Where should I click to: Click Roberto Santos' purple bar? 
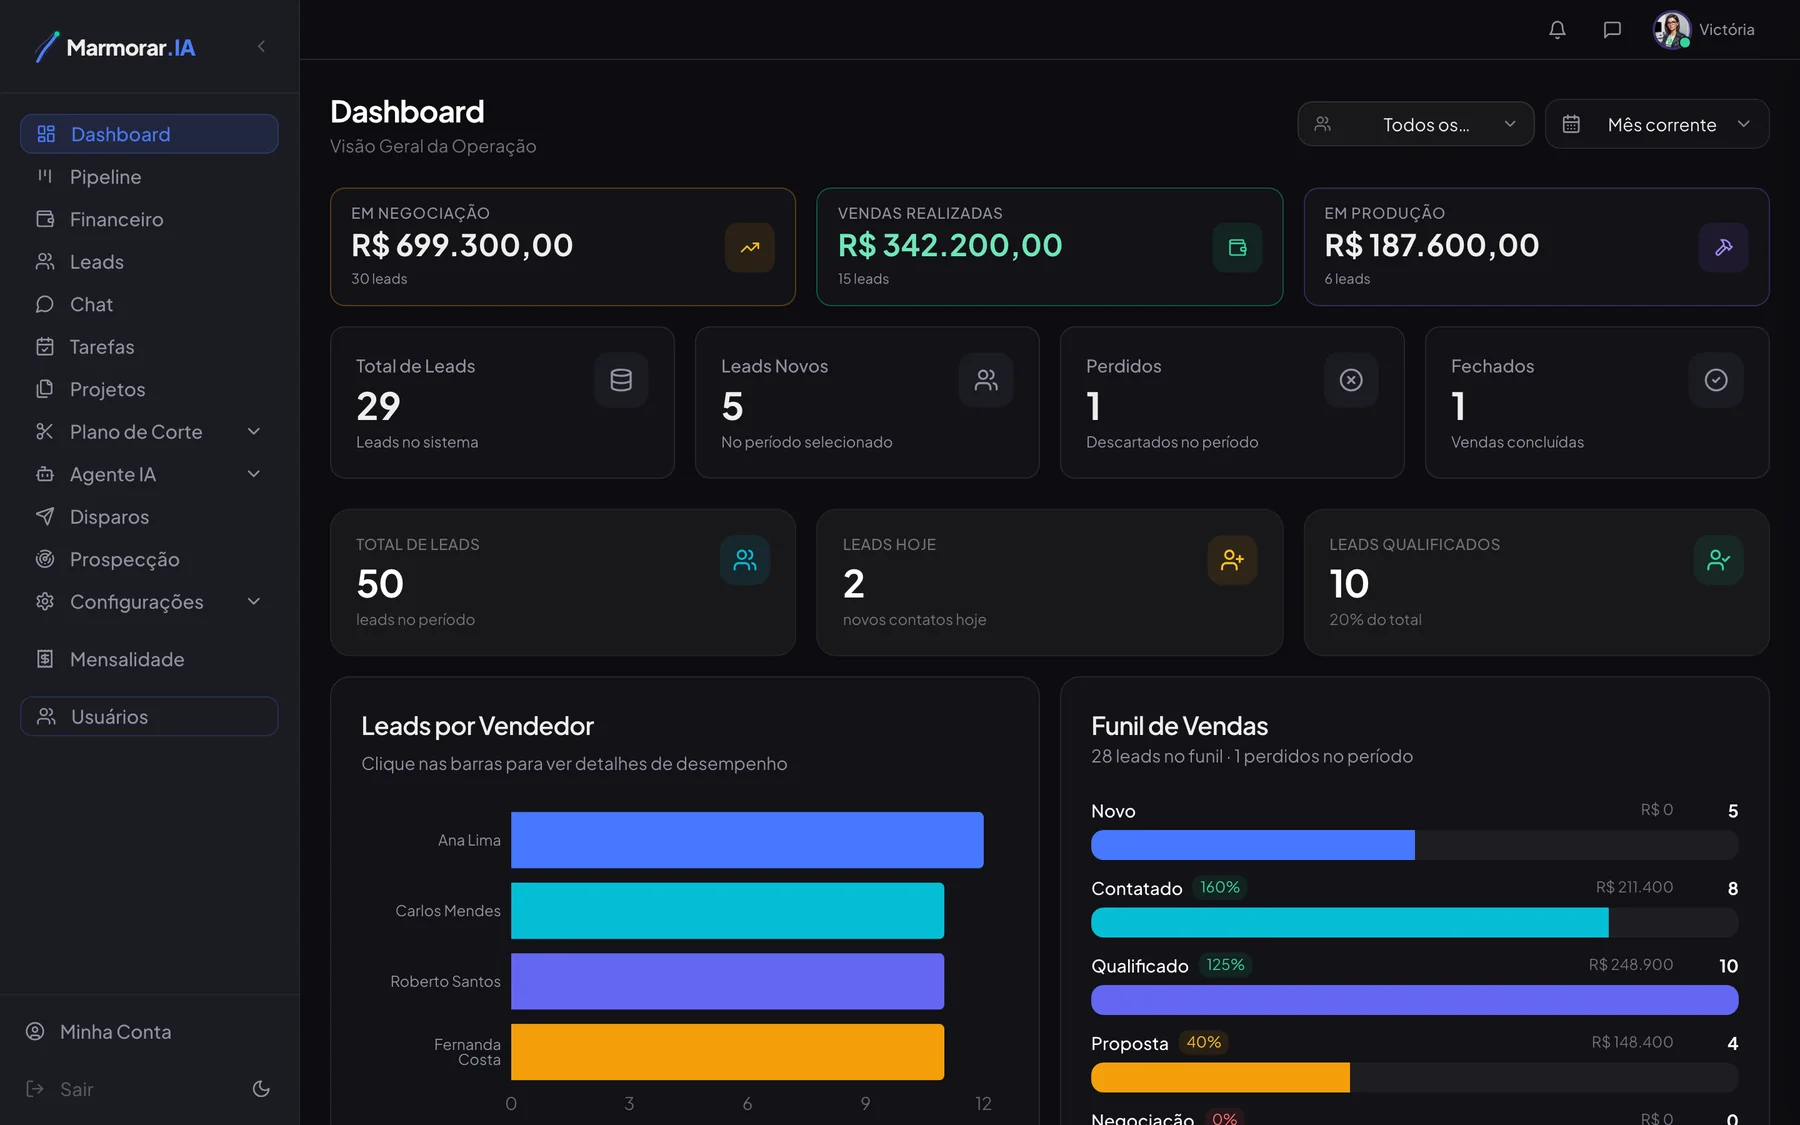point(727,981)
